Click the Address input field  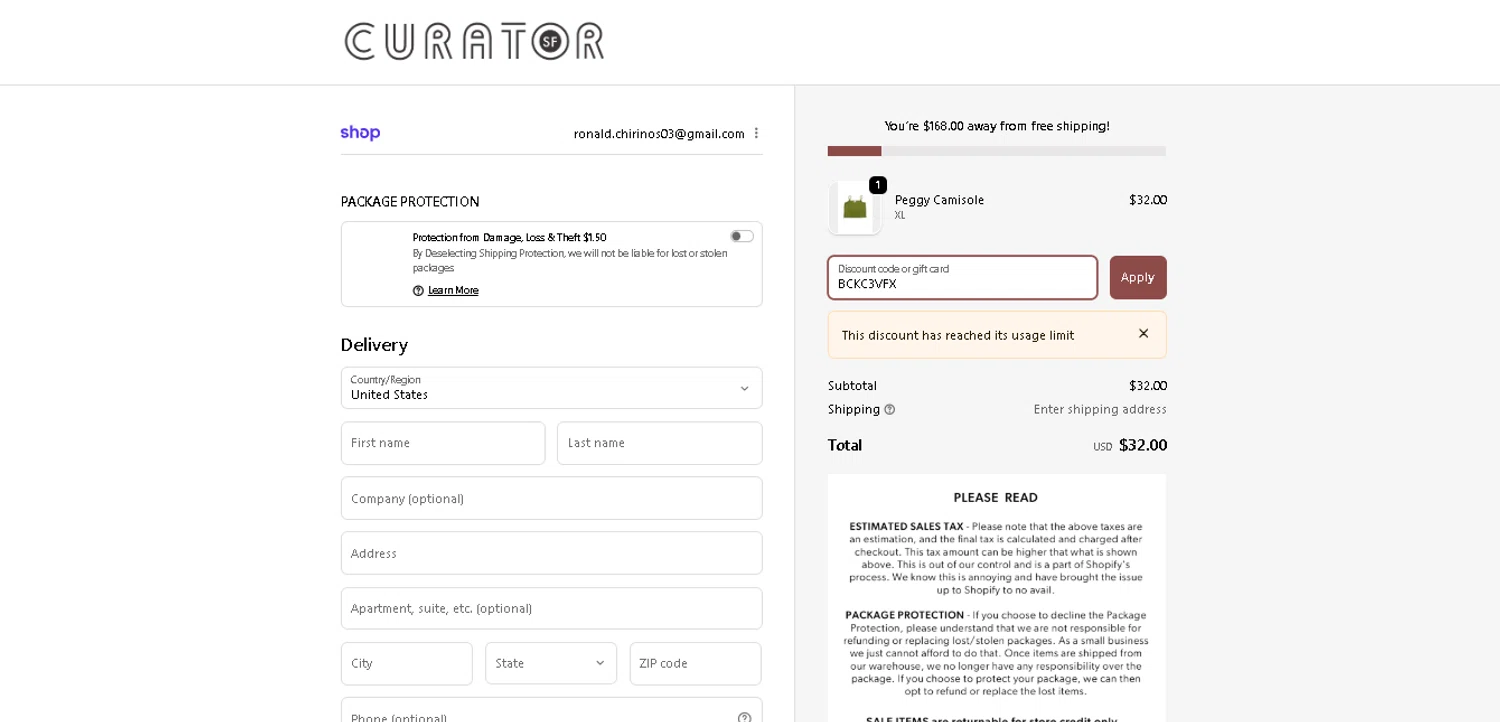click(552, 553)
